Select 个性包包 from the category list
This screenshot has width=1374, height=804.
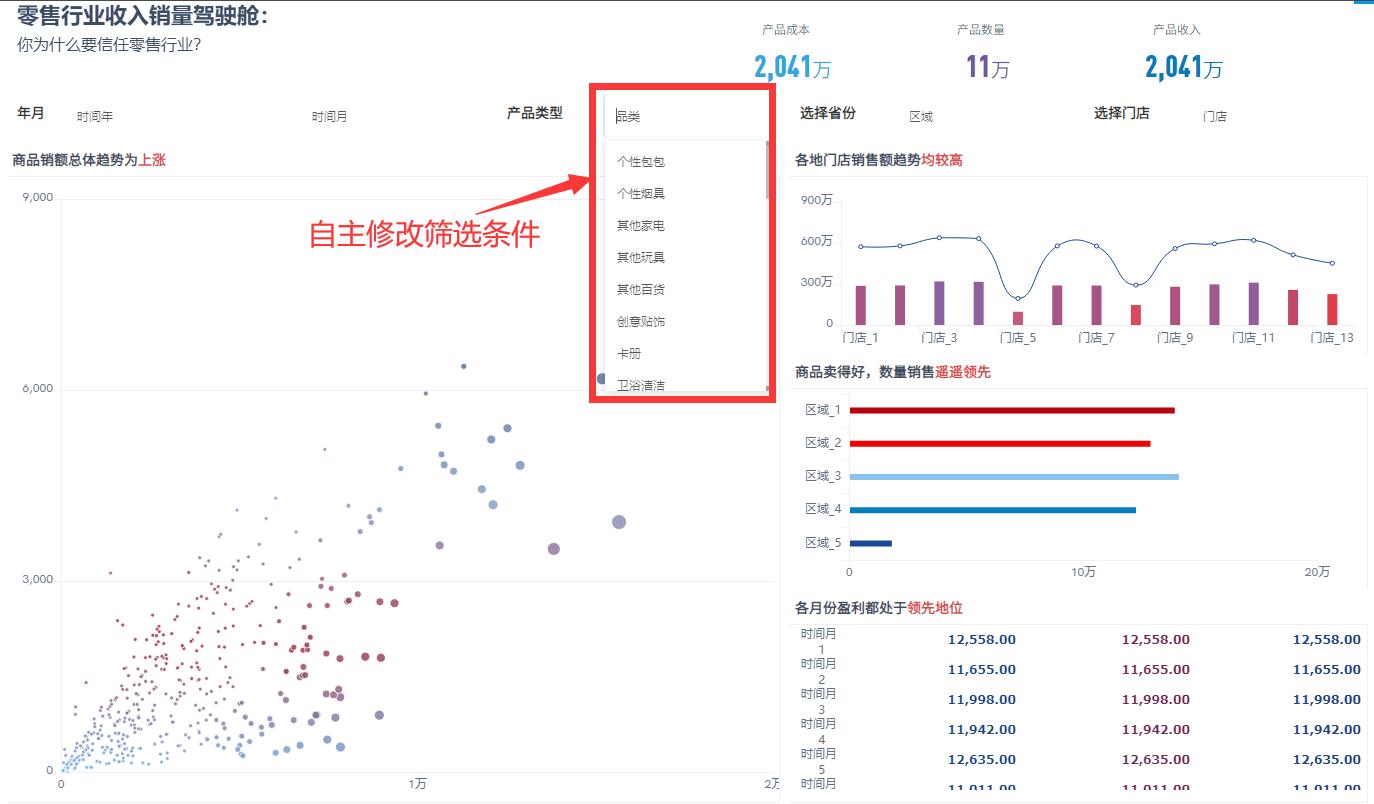pyautogui.click(x=640, y=161)
